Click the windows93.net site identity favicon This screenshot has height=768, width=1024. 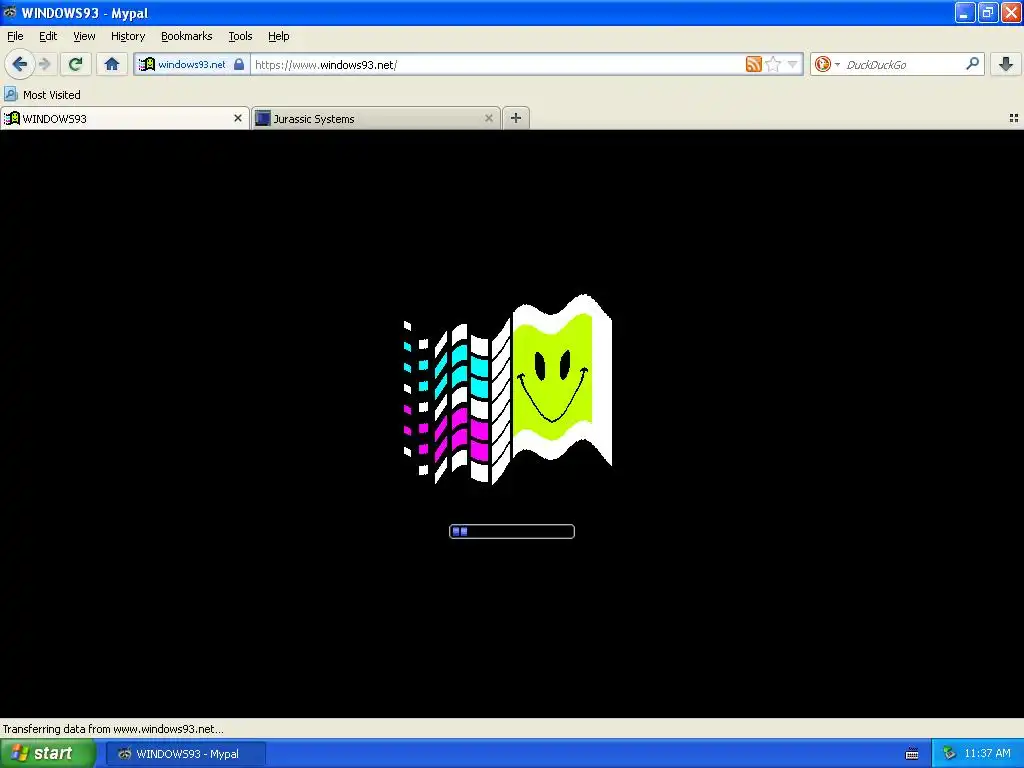pos(147,64)
